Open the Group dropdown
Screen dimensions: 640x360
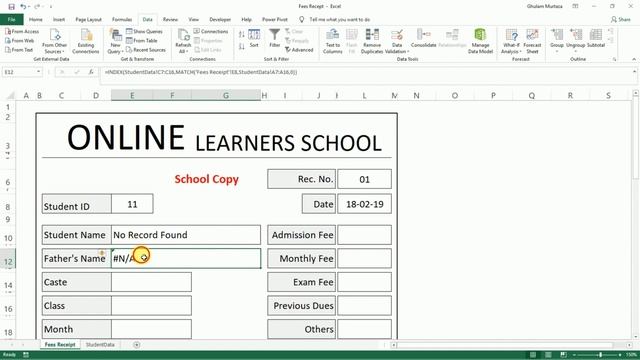tap(557, 41)
